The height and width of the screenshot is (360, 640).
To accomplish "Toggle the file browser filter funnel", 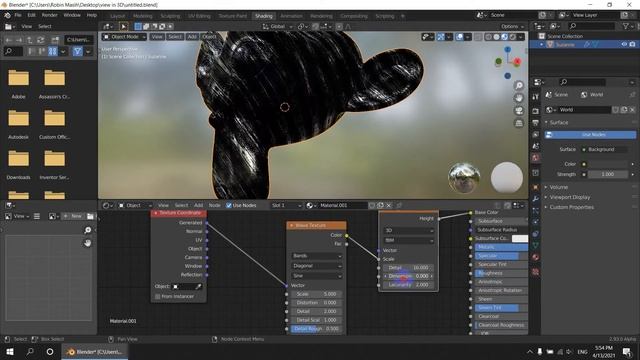I will point(77,51).
